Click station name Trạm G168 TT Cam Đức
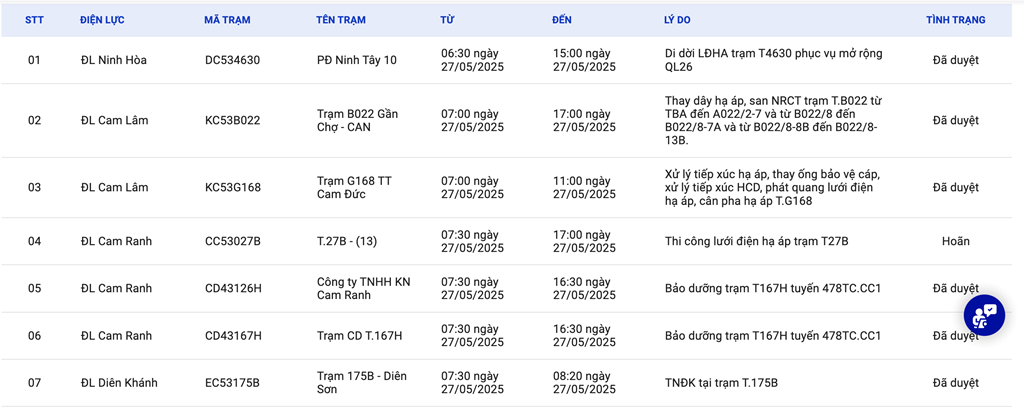The image size is (1024, 409). 355,188
